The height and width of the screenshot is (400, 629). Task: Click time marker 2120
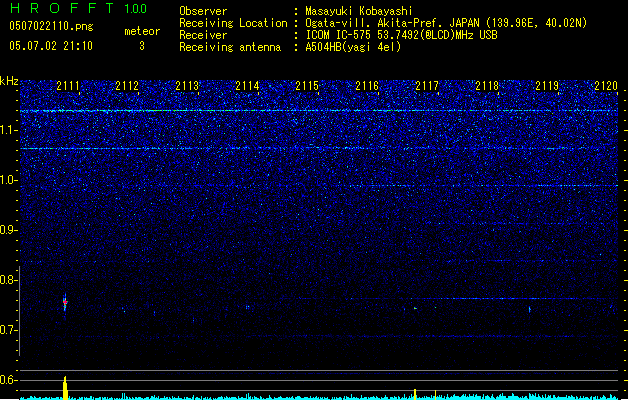tap(606, 86)
